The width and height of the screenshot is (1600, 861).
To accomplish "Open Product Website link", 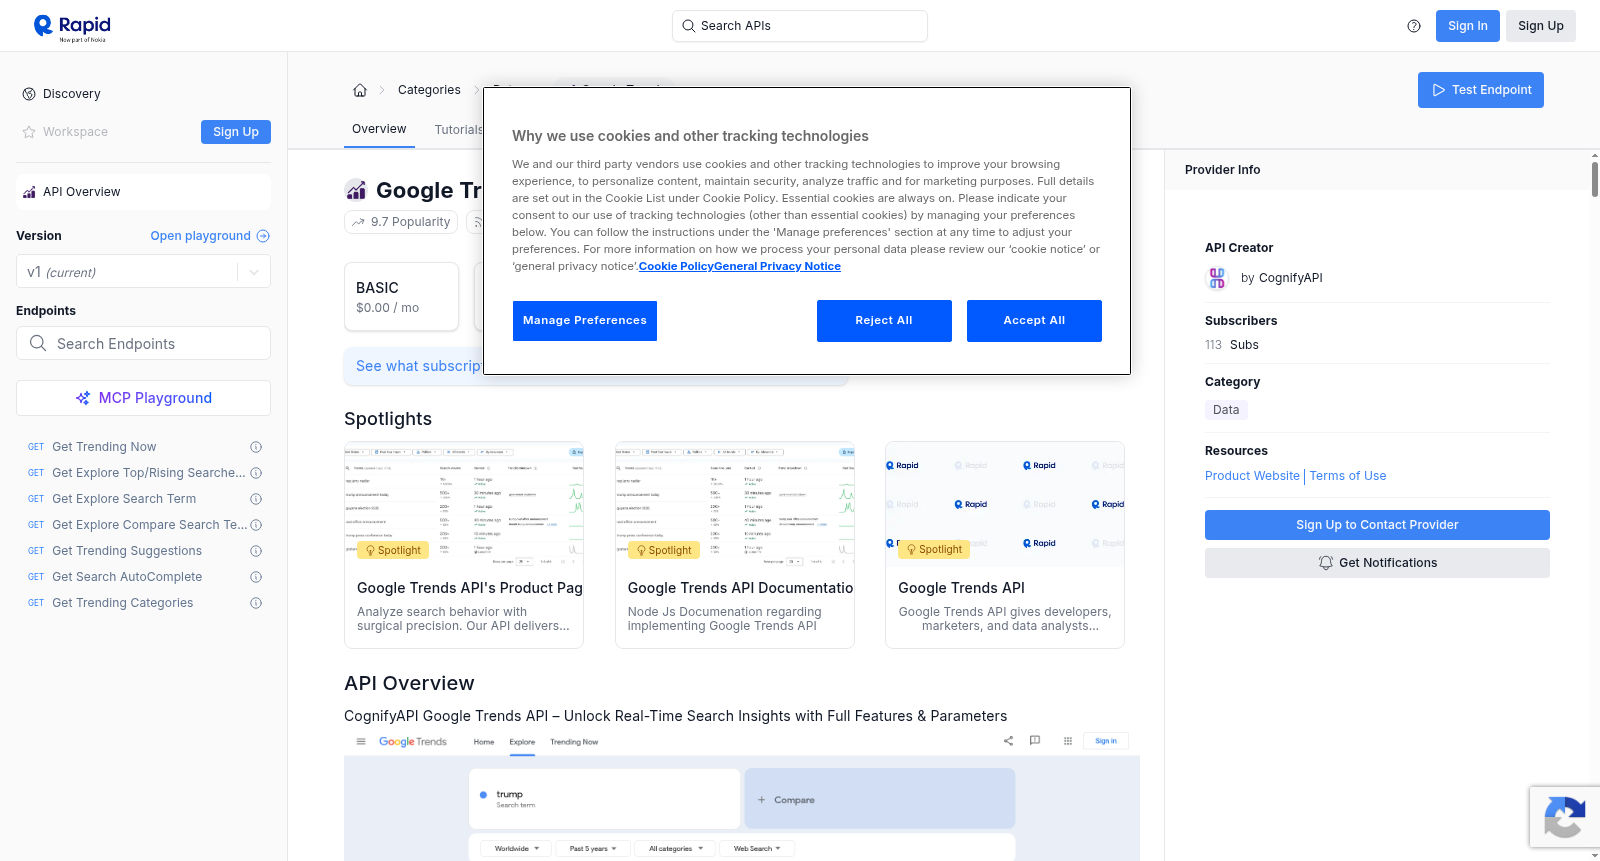I will coord(1252,476).
